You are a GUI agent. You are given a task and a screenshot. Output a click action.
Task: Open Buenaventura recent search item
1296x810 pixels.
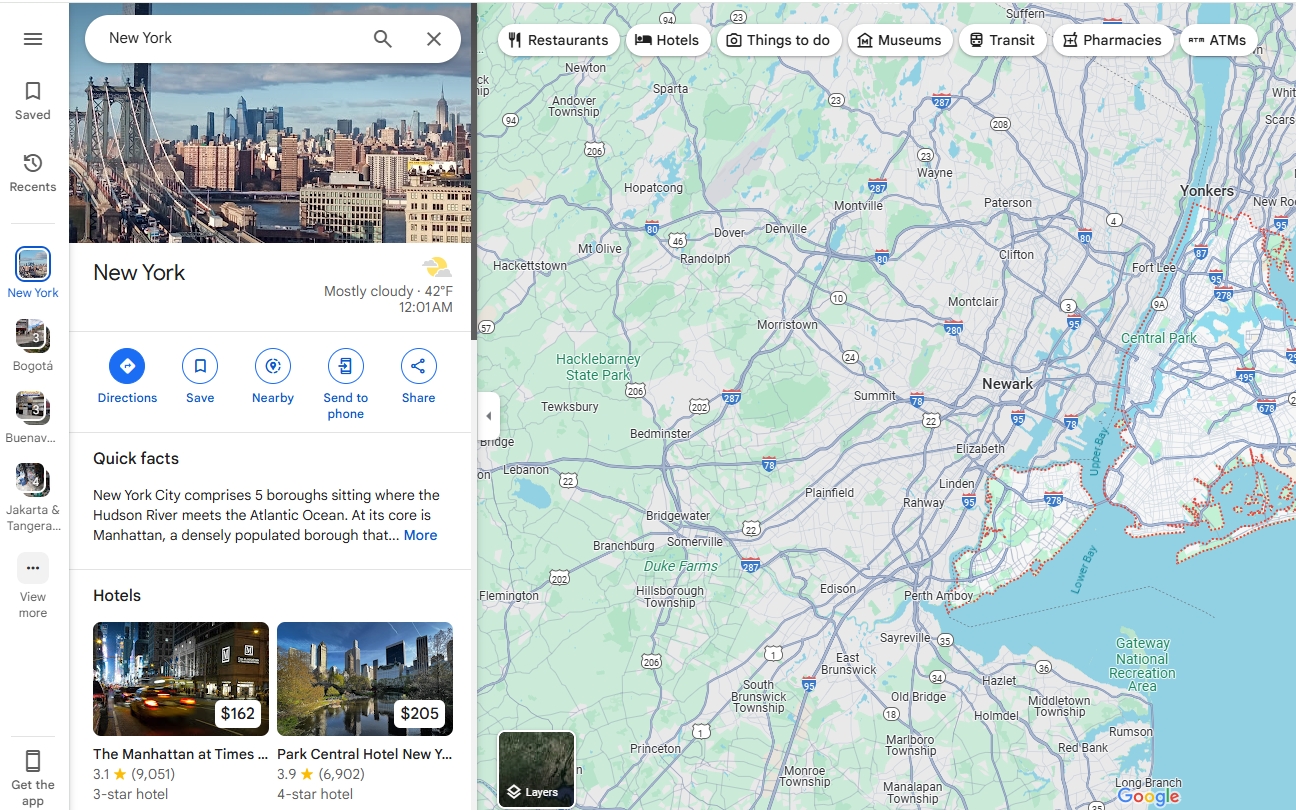(x=33, y=418)
